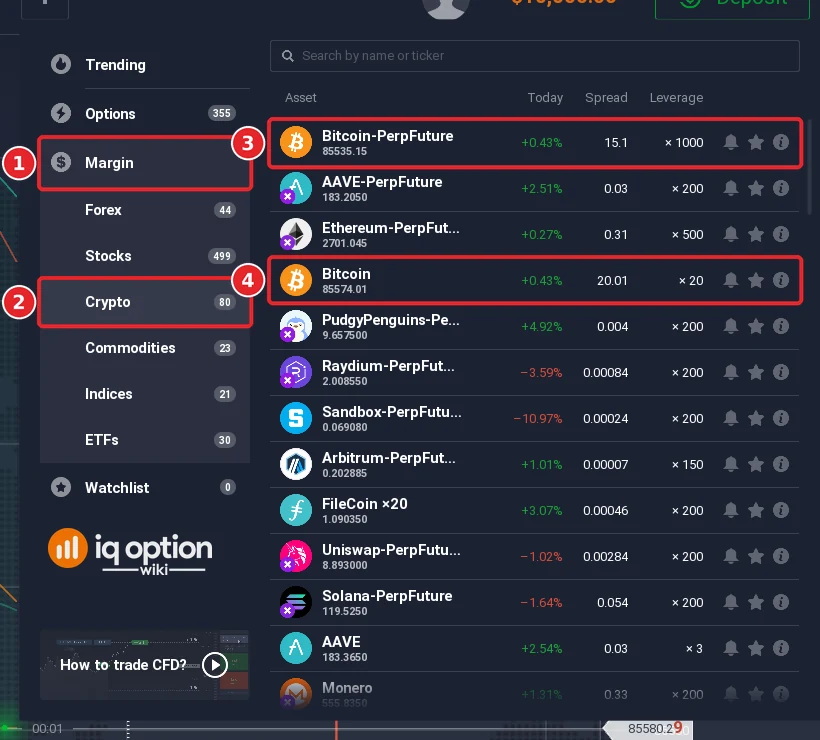Star Raydium-PerpFut as favorite
The image size is (820, 740).
click(756, 372)
